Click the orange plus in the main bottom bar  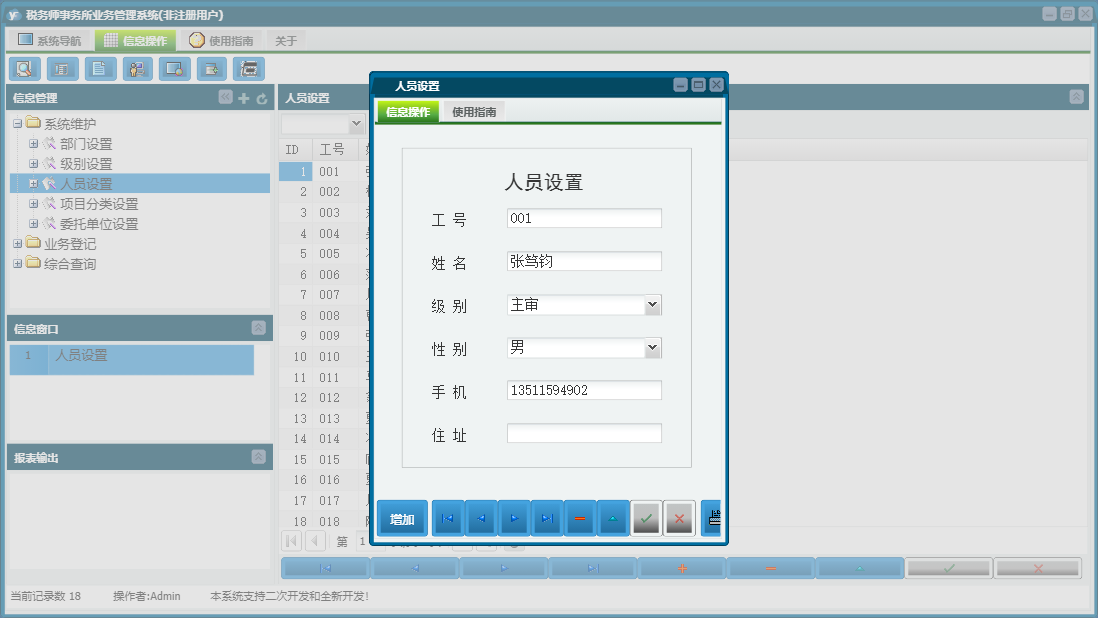(x=682, y=568)
